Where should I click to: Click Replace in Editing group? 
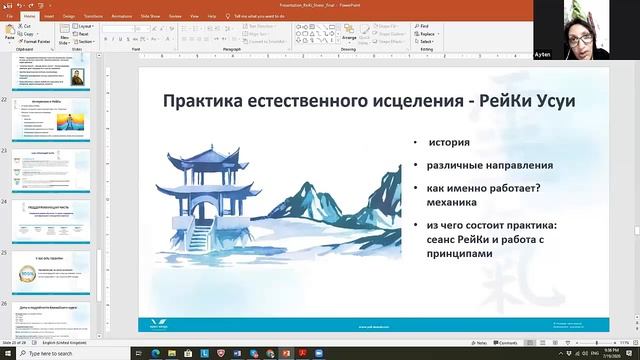424,34
